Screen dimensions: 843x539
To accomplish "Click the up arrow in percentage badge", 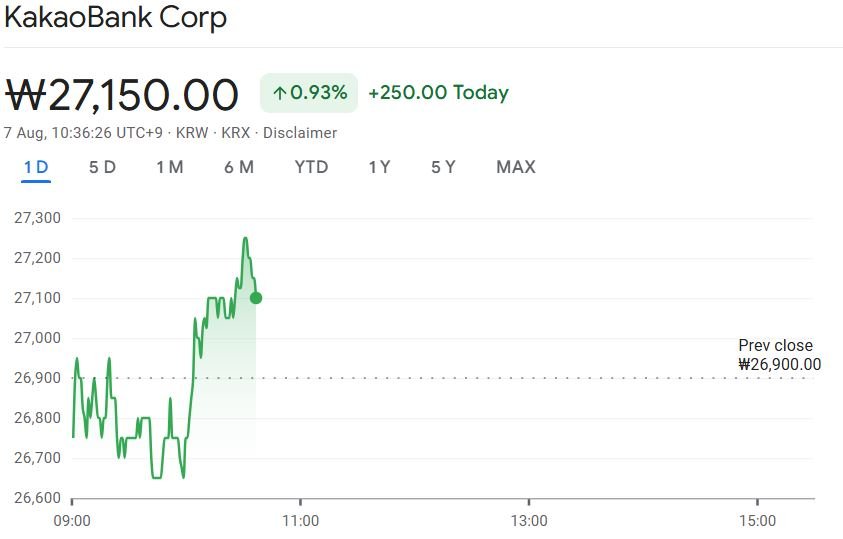I will 280,93.
